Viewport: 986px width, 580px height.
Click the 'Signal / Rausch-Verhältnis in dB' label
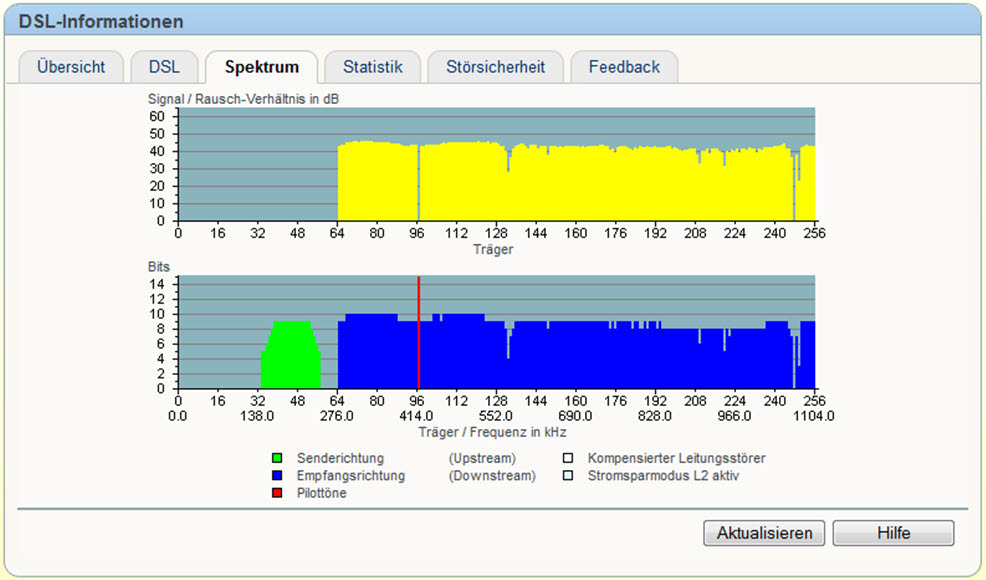(x=243, y=99)
